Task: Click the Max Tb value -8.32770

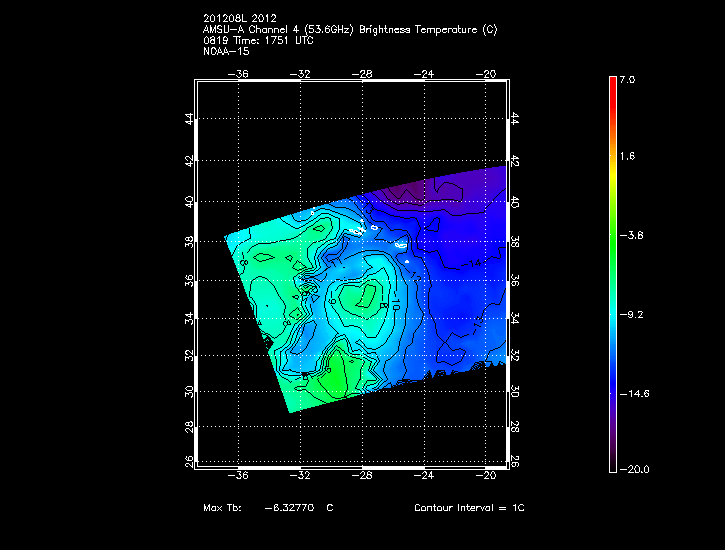Action: pos(289,508)
